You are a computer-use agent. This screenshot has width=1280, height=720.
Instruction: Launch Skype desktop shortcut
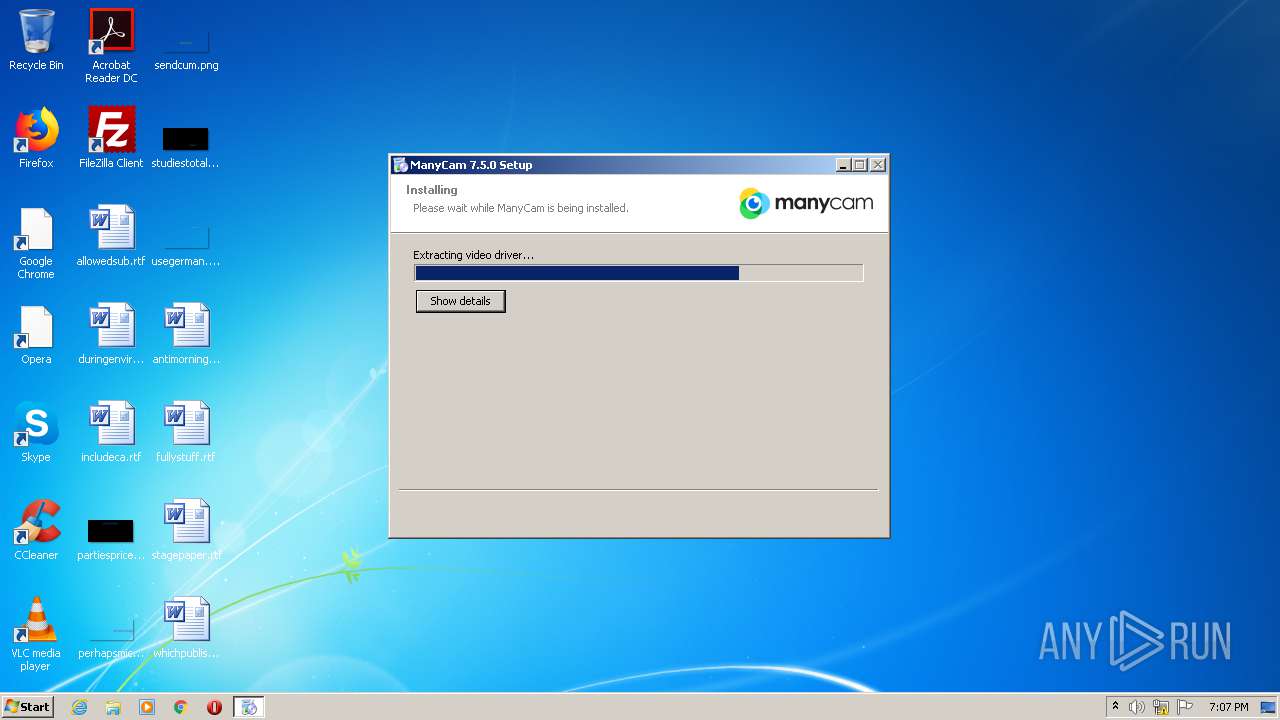tap(36, 432)
